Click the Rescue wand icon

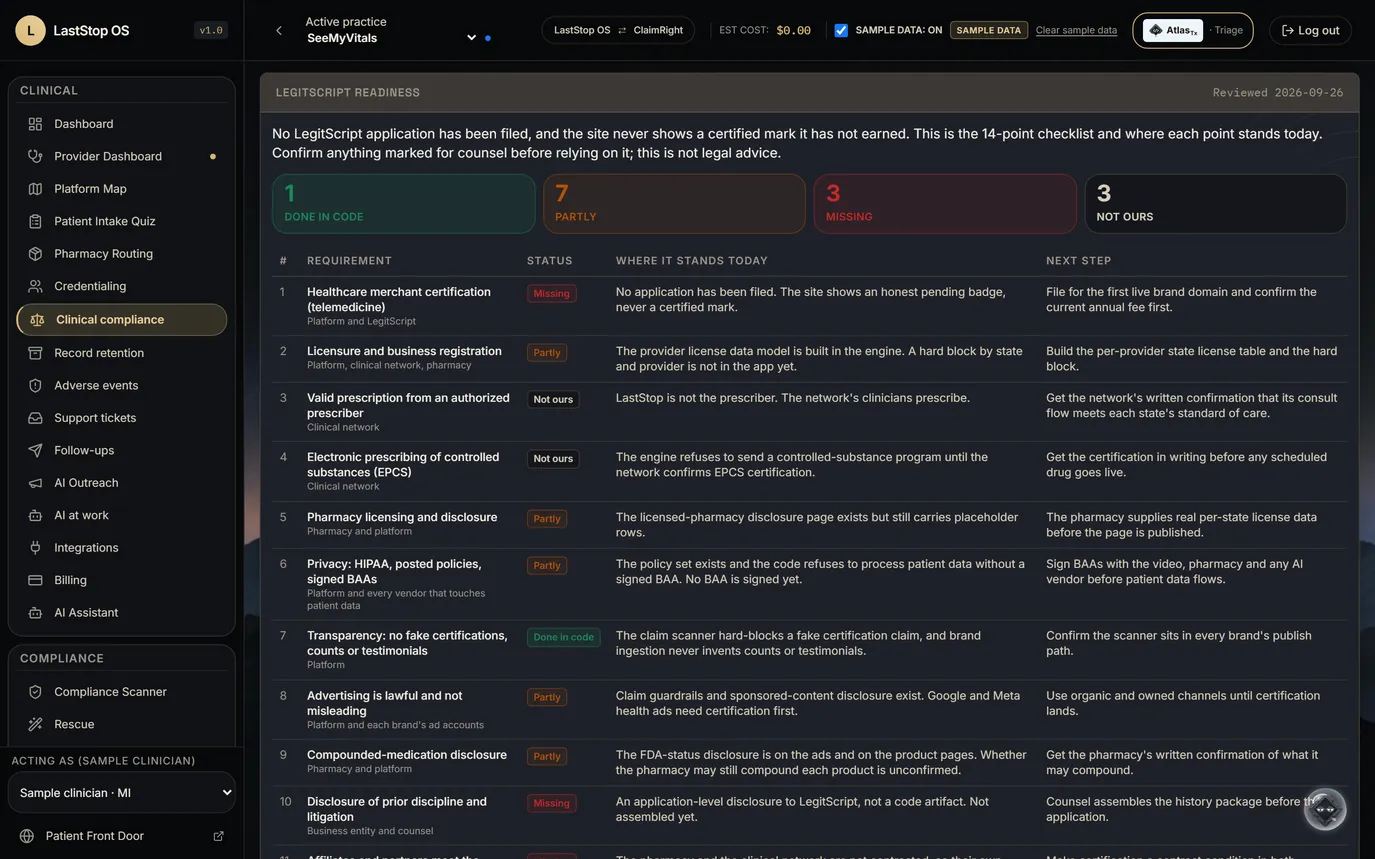35,724
